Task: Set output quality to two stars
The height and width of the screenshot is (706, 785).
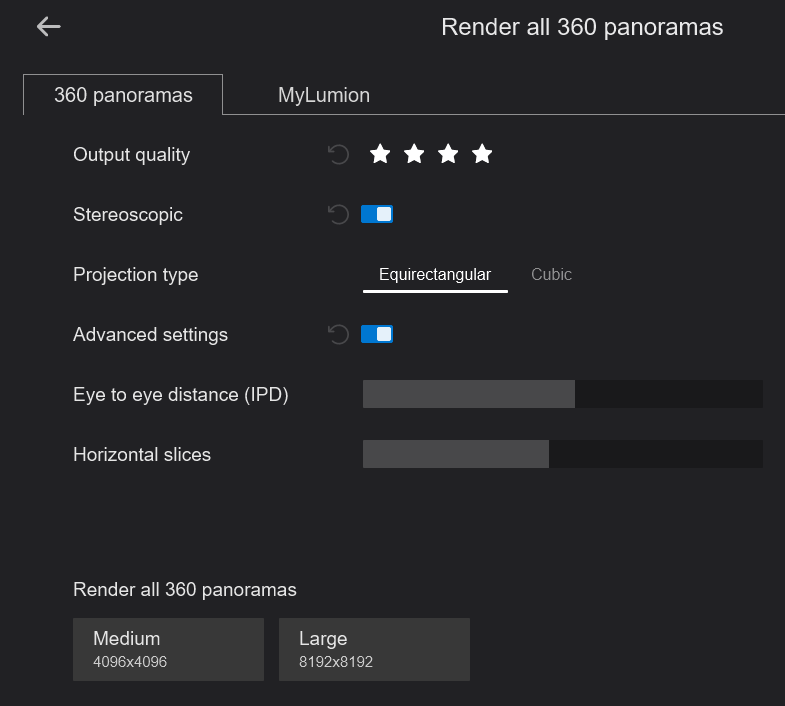Action: (x=414, y=154)
